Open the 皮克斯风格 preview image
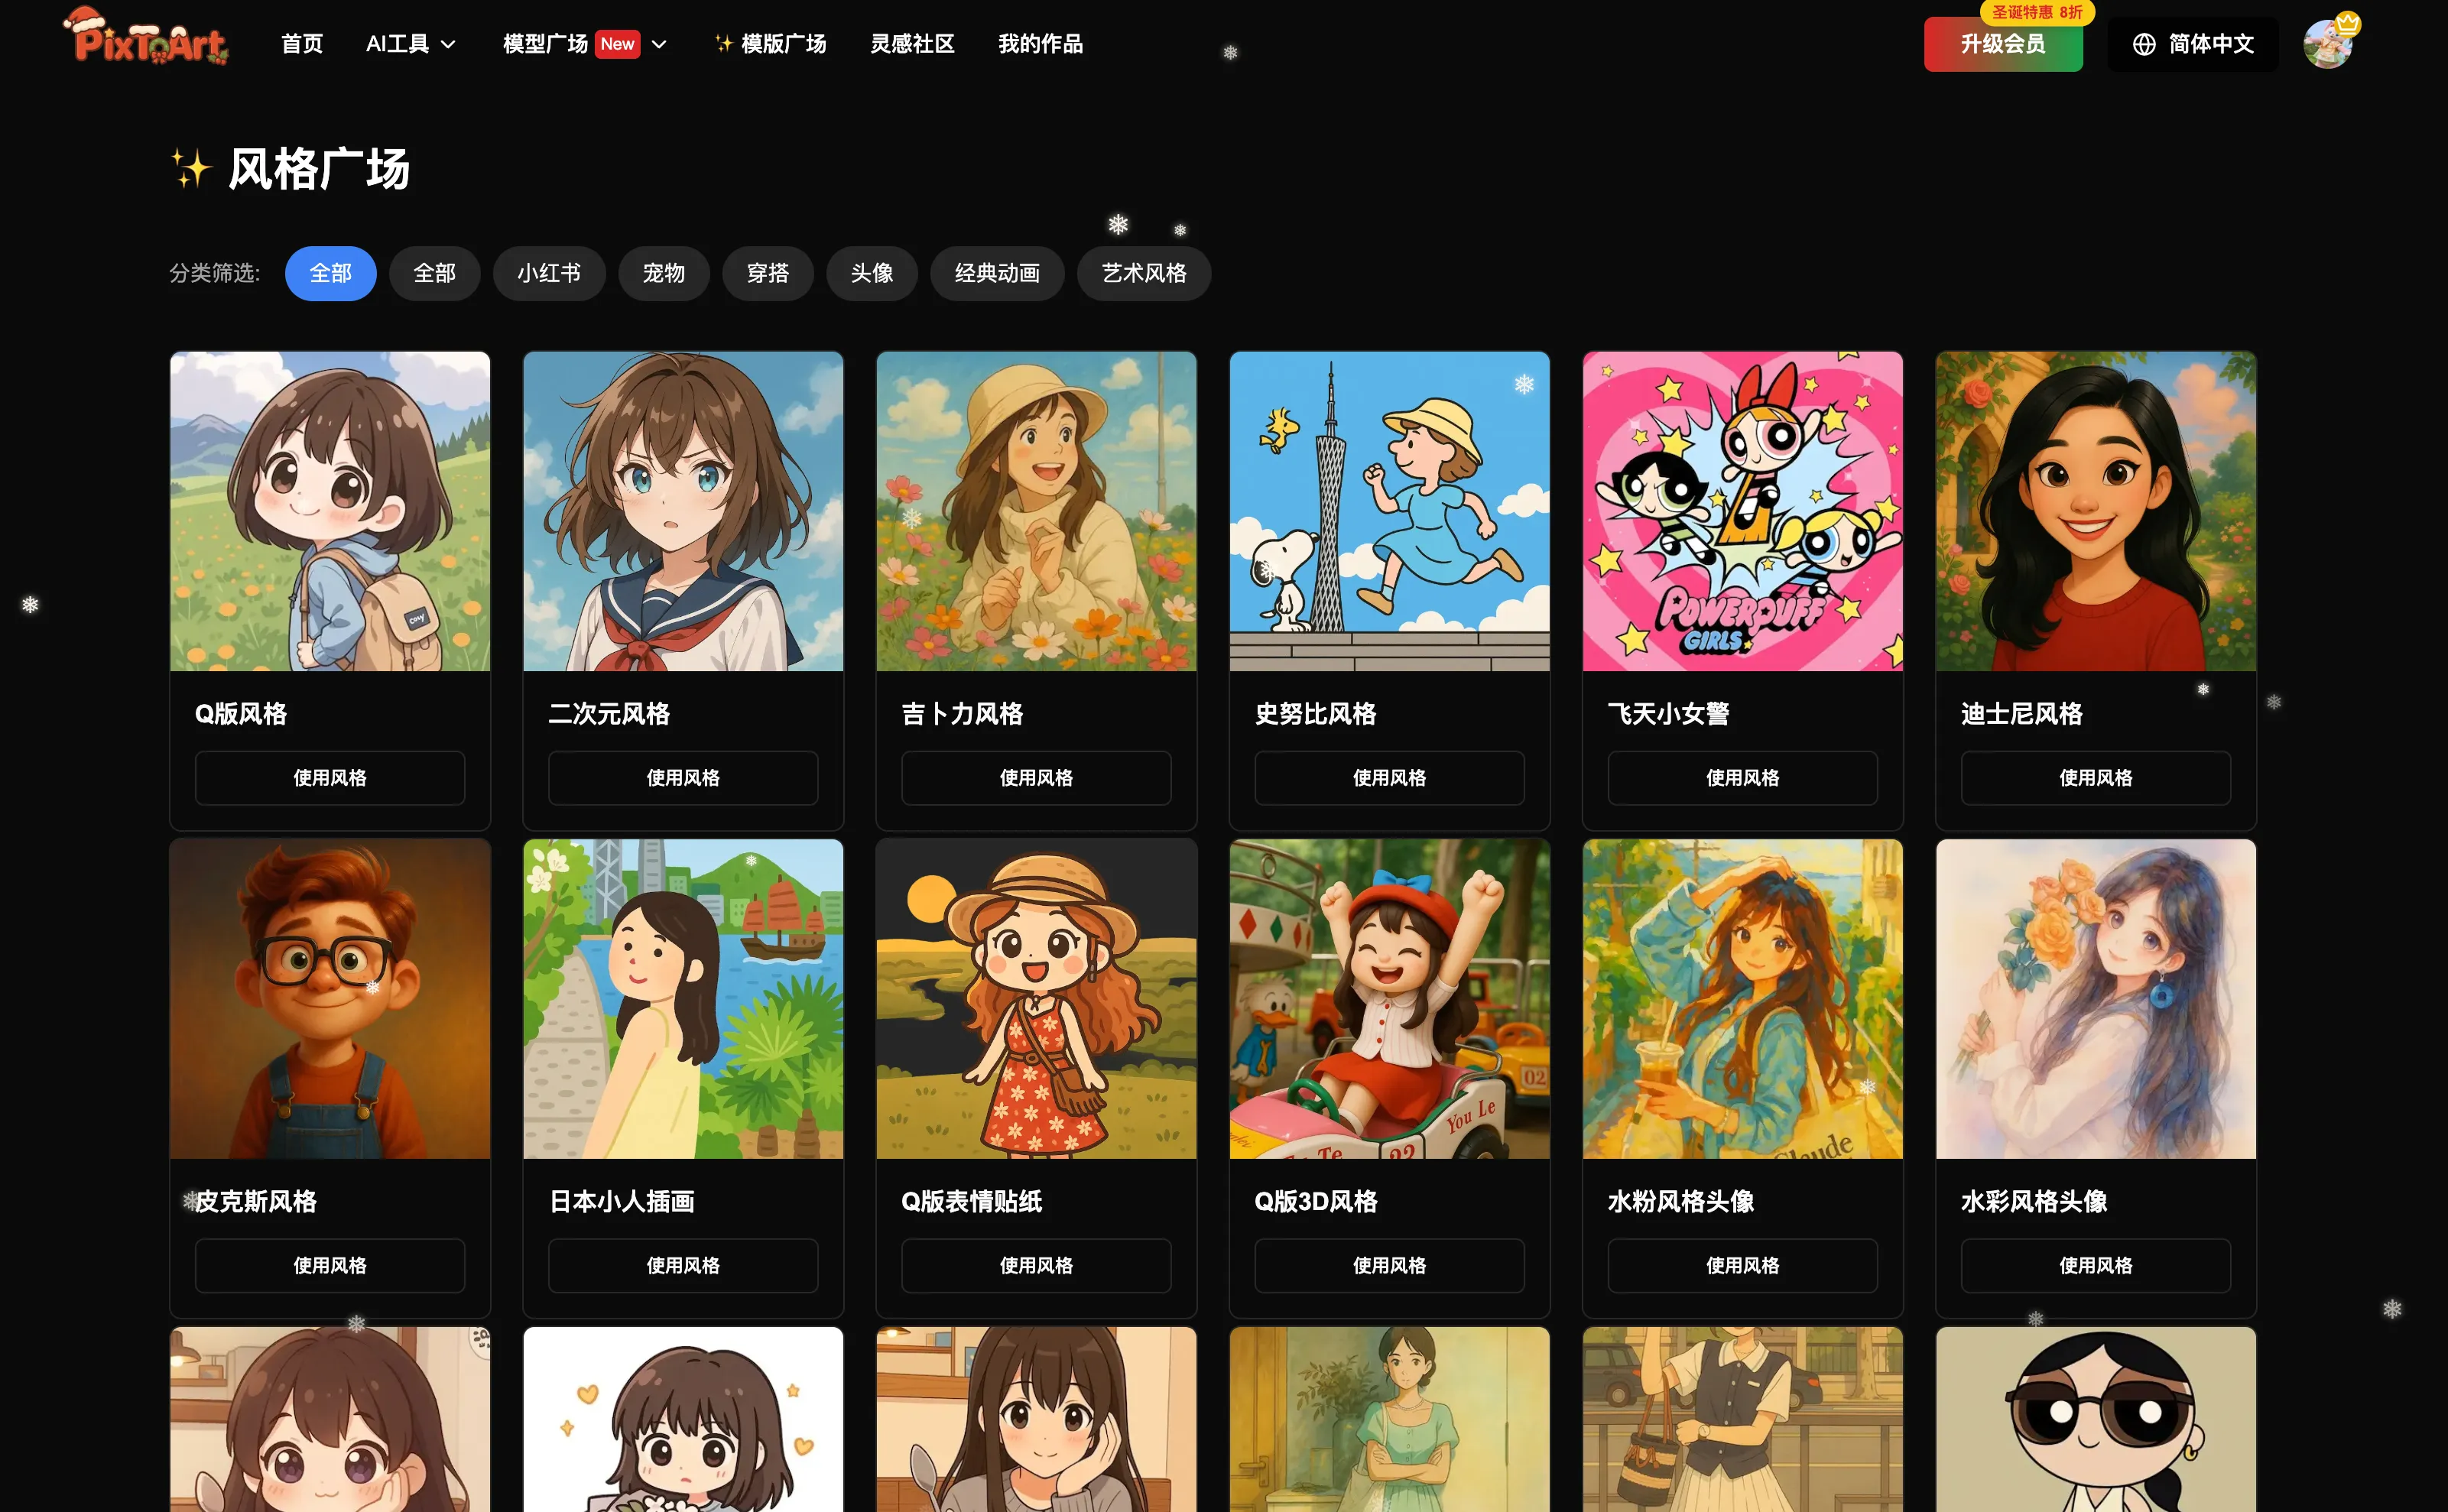The width and height of the screenshot is (2448, 1512). pos(330,998)
